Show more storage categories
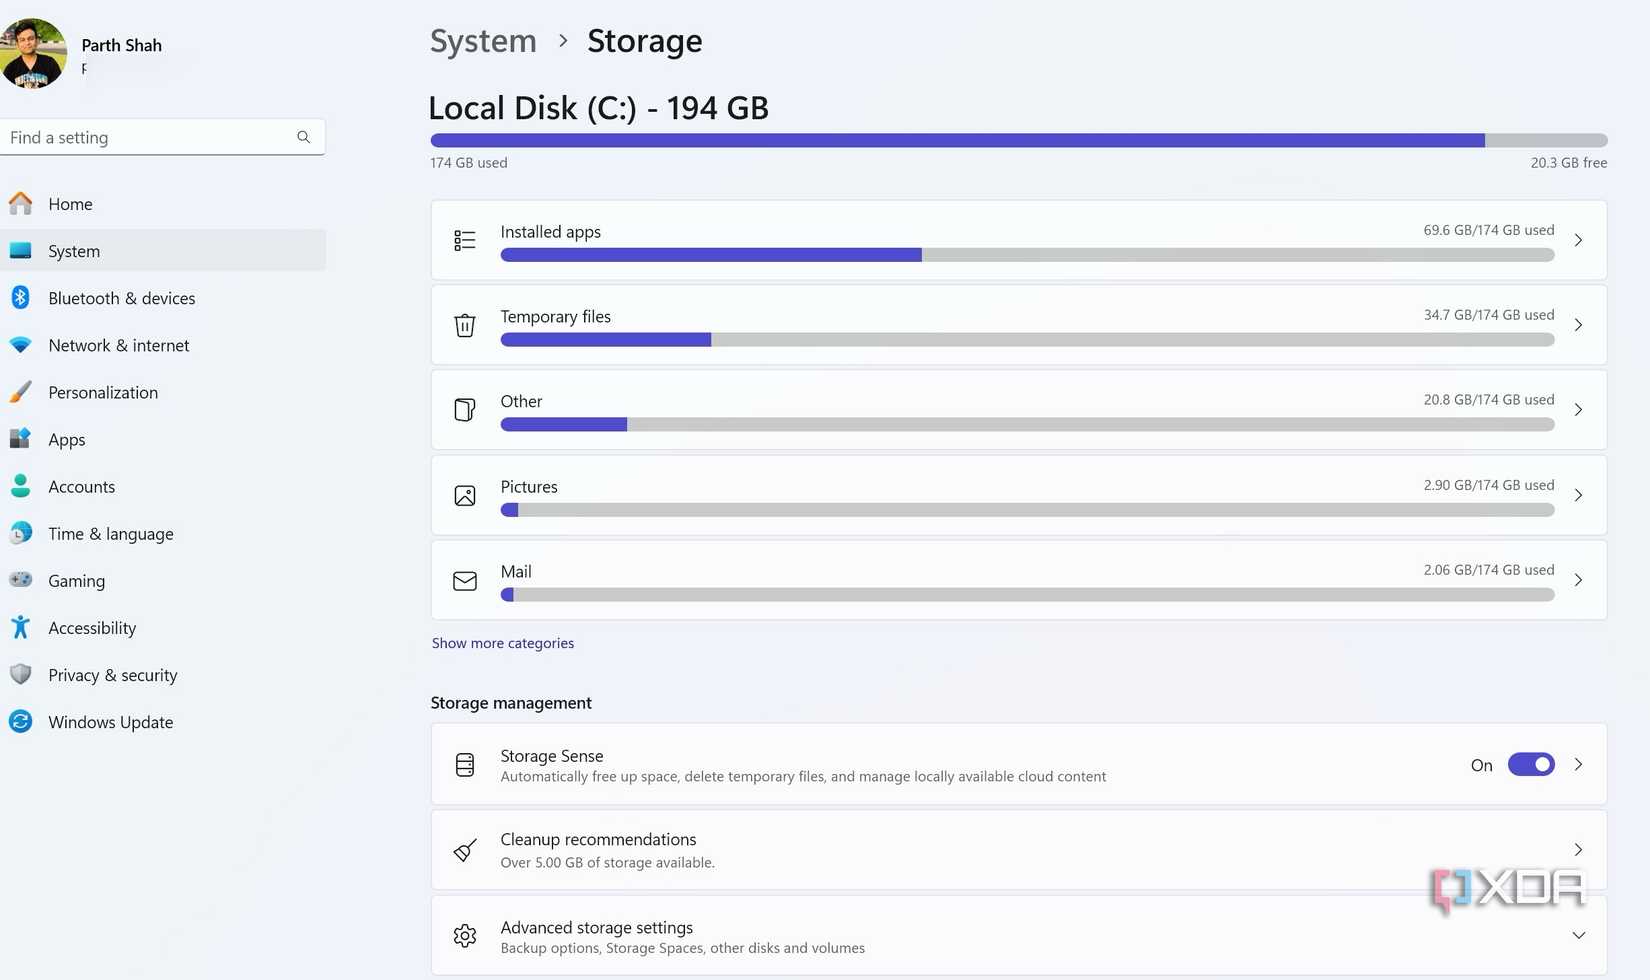Viewport: 1650px width, 980px height. point(502,642)
